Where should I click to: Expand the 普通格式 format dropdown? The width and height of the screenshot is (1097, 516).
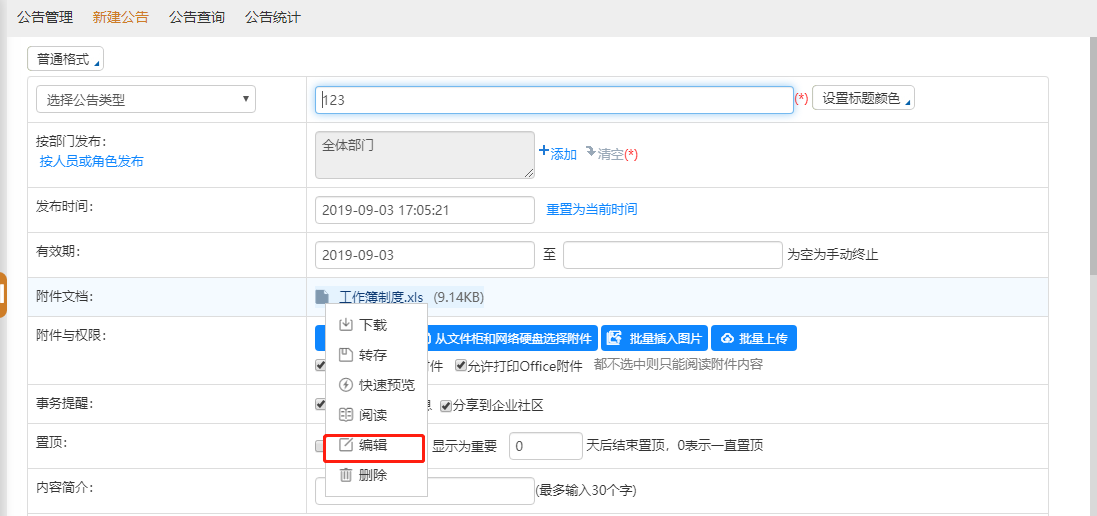[65, 59]
